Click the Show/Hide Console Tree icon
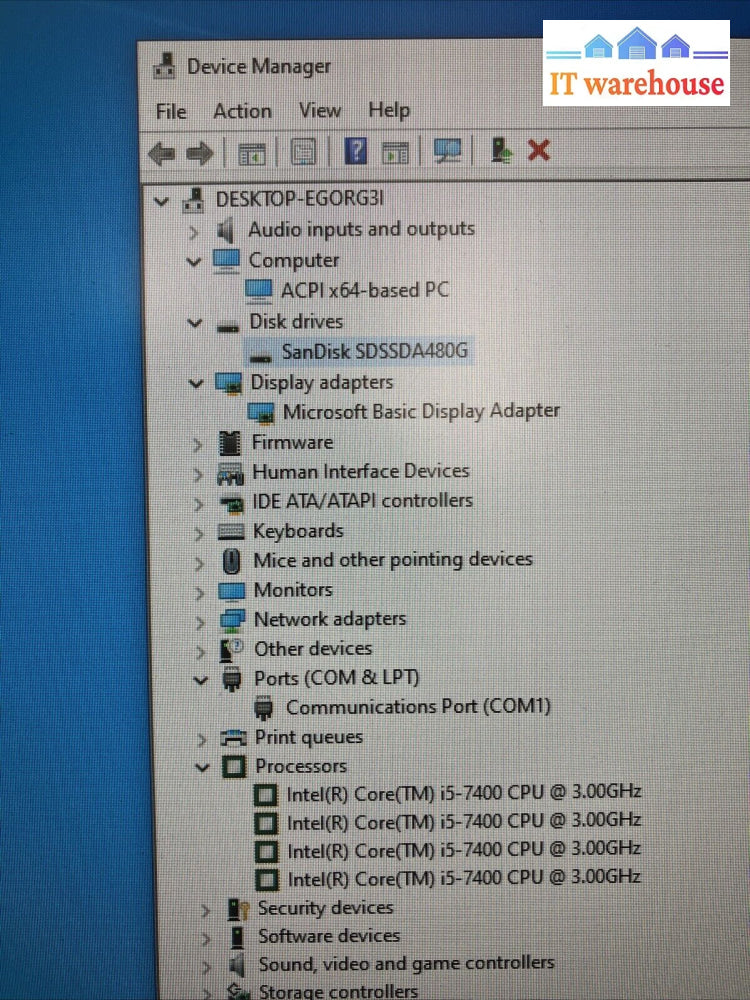Screen dimensions: 750x1000 pos(252,152)
